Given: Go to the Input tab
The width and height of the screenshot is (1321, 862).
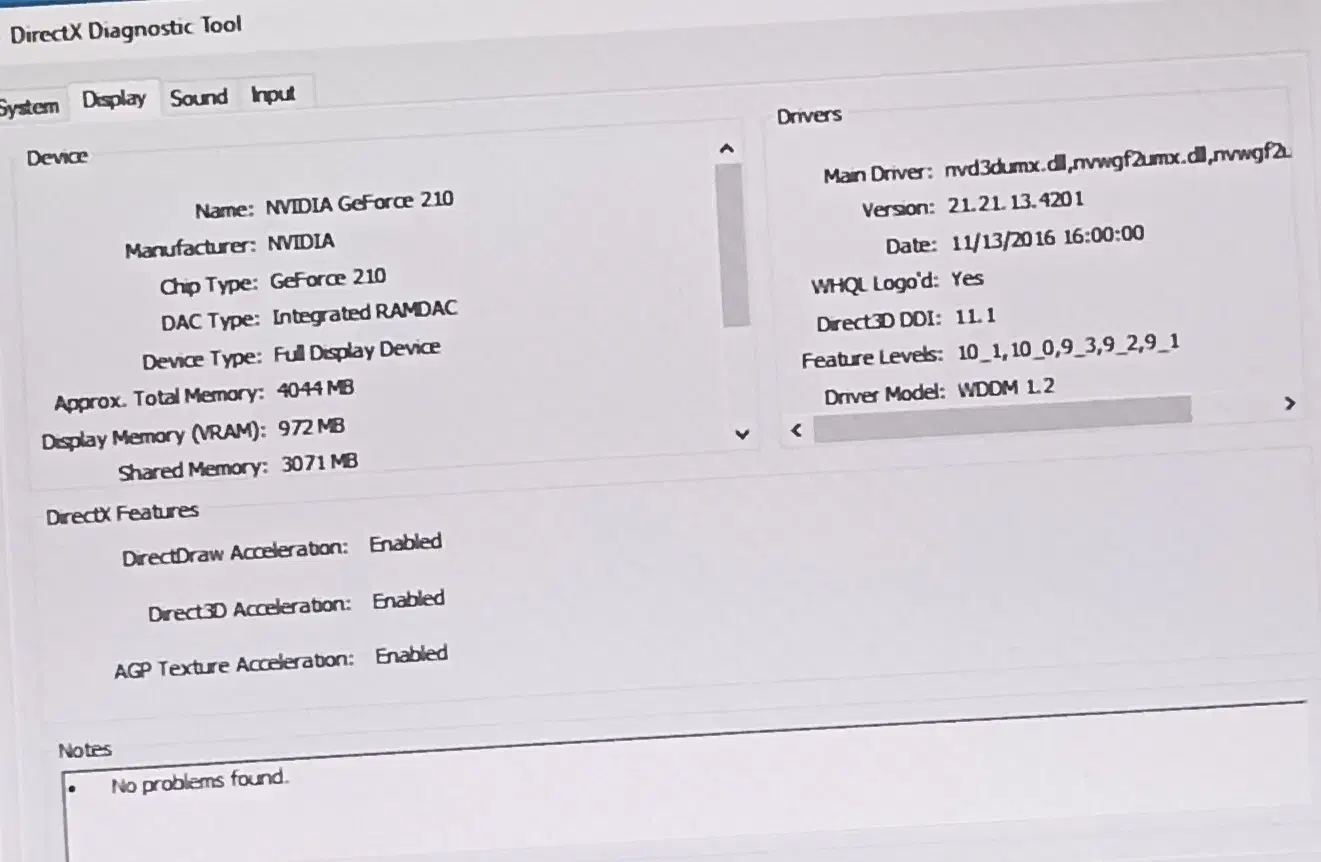Looking at the screenshot, I should pos(272,95).
